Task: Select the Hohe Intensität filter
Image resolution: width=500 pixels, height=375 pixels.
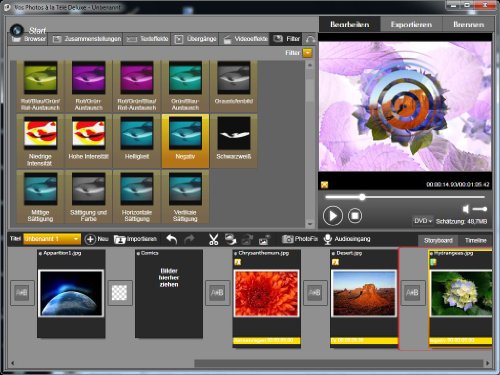Action: 89,141
